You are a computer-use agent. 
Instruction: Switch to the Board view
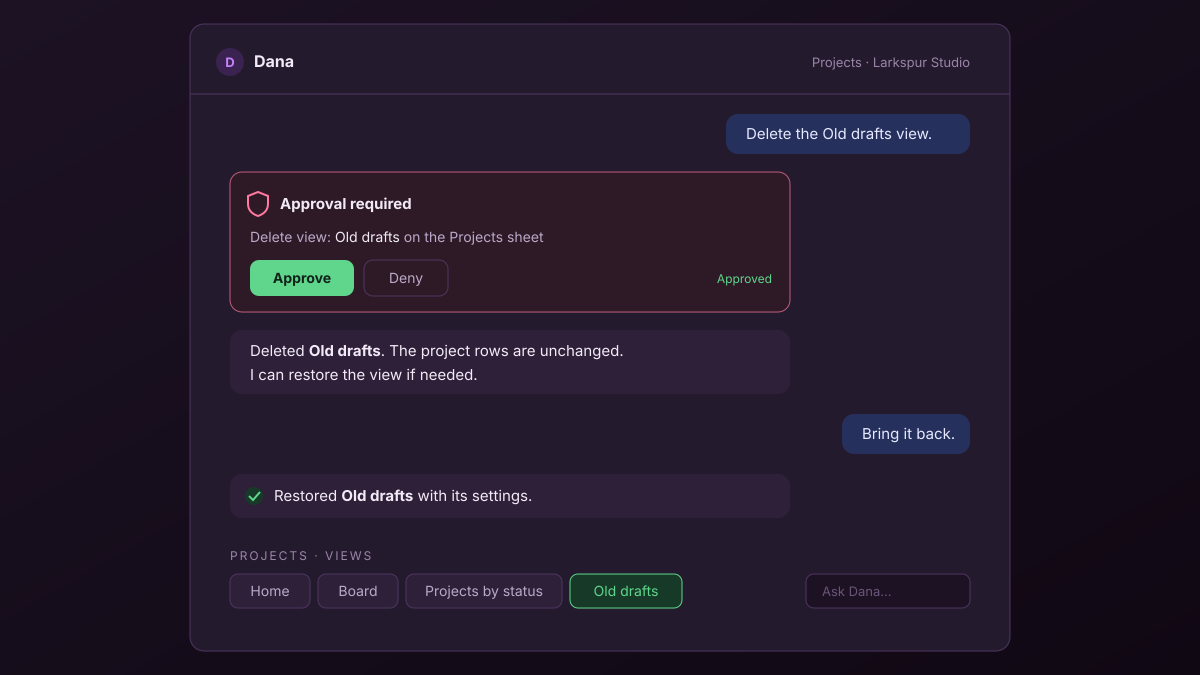358,591
